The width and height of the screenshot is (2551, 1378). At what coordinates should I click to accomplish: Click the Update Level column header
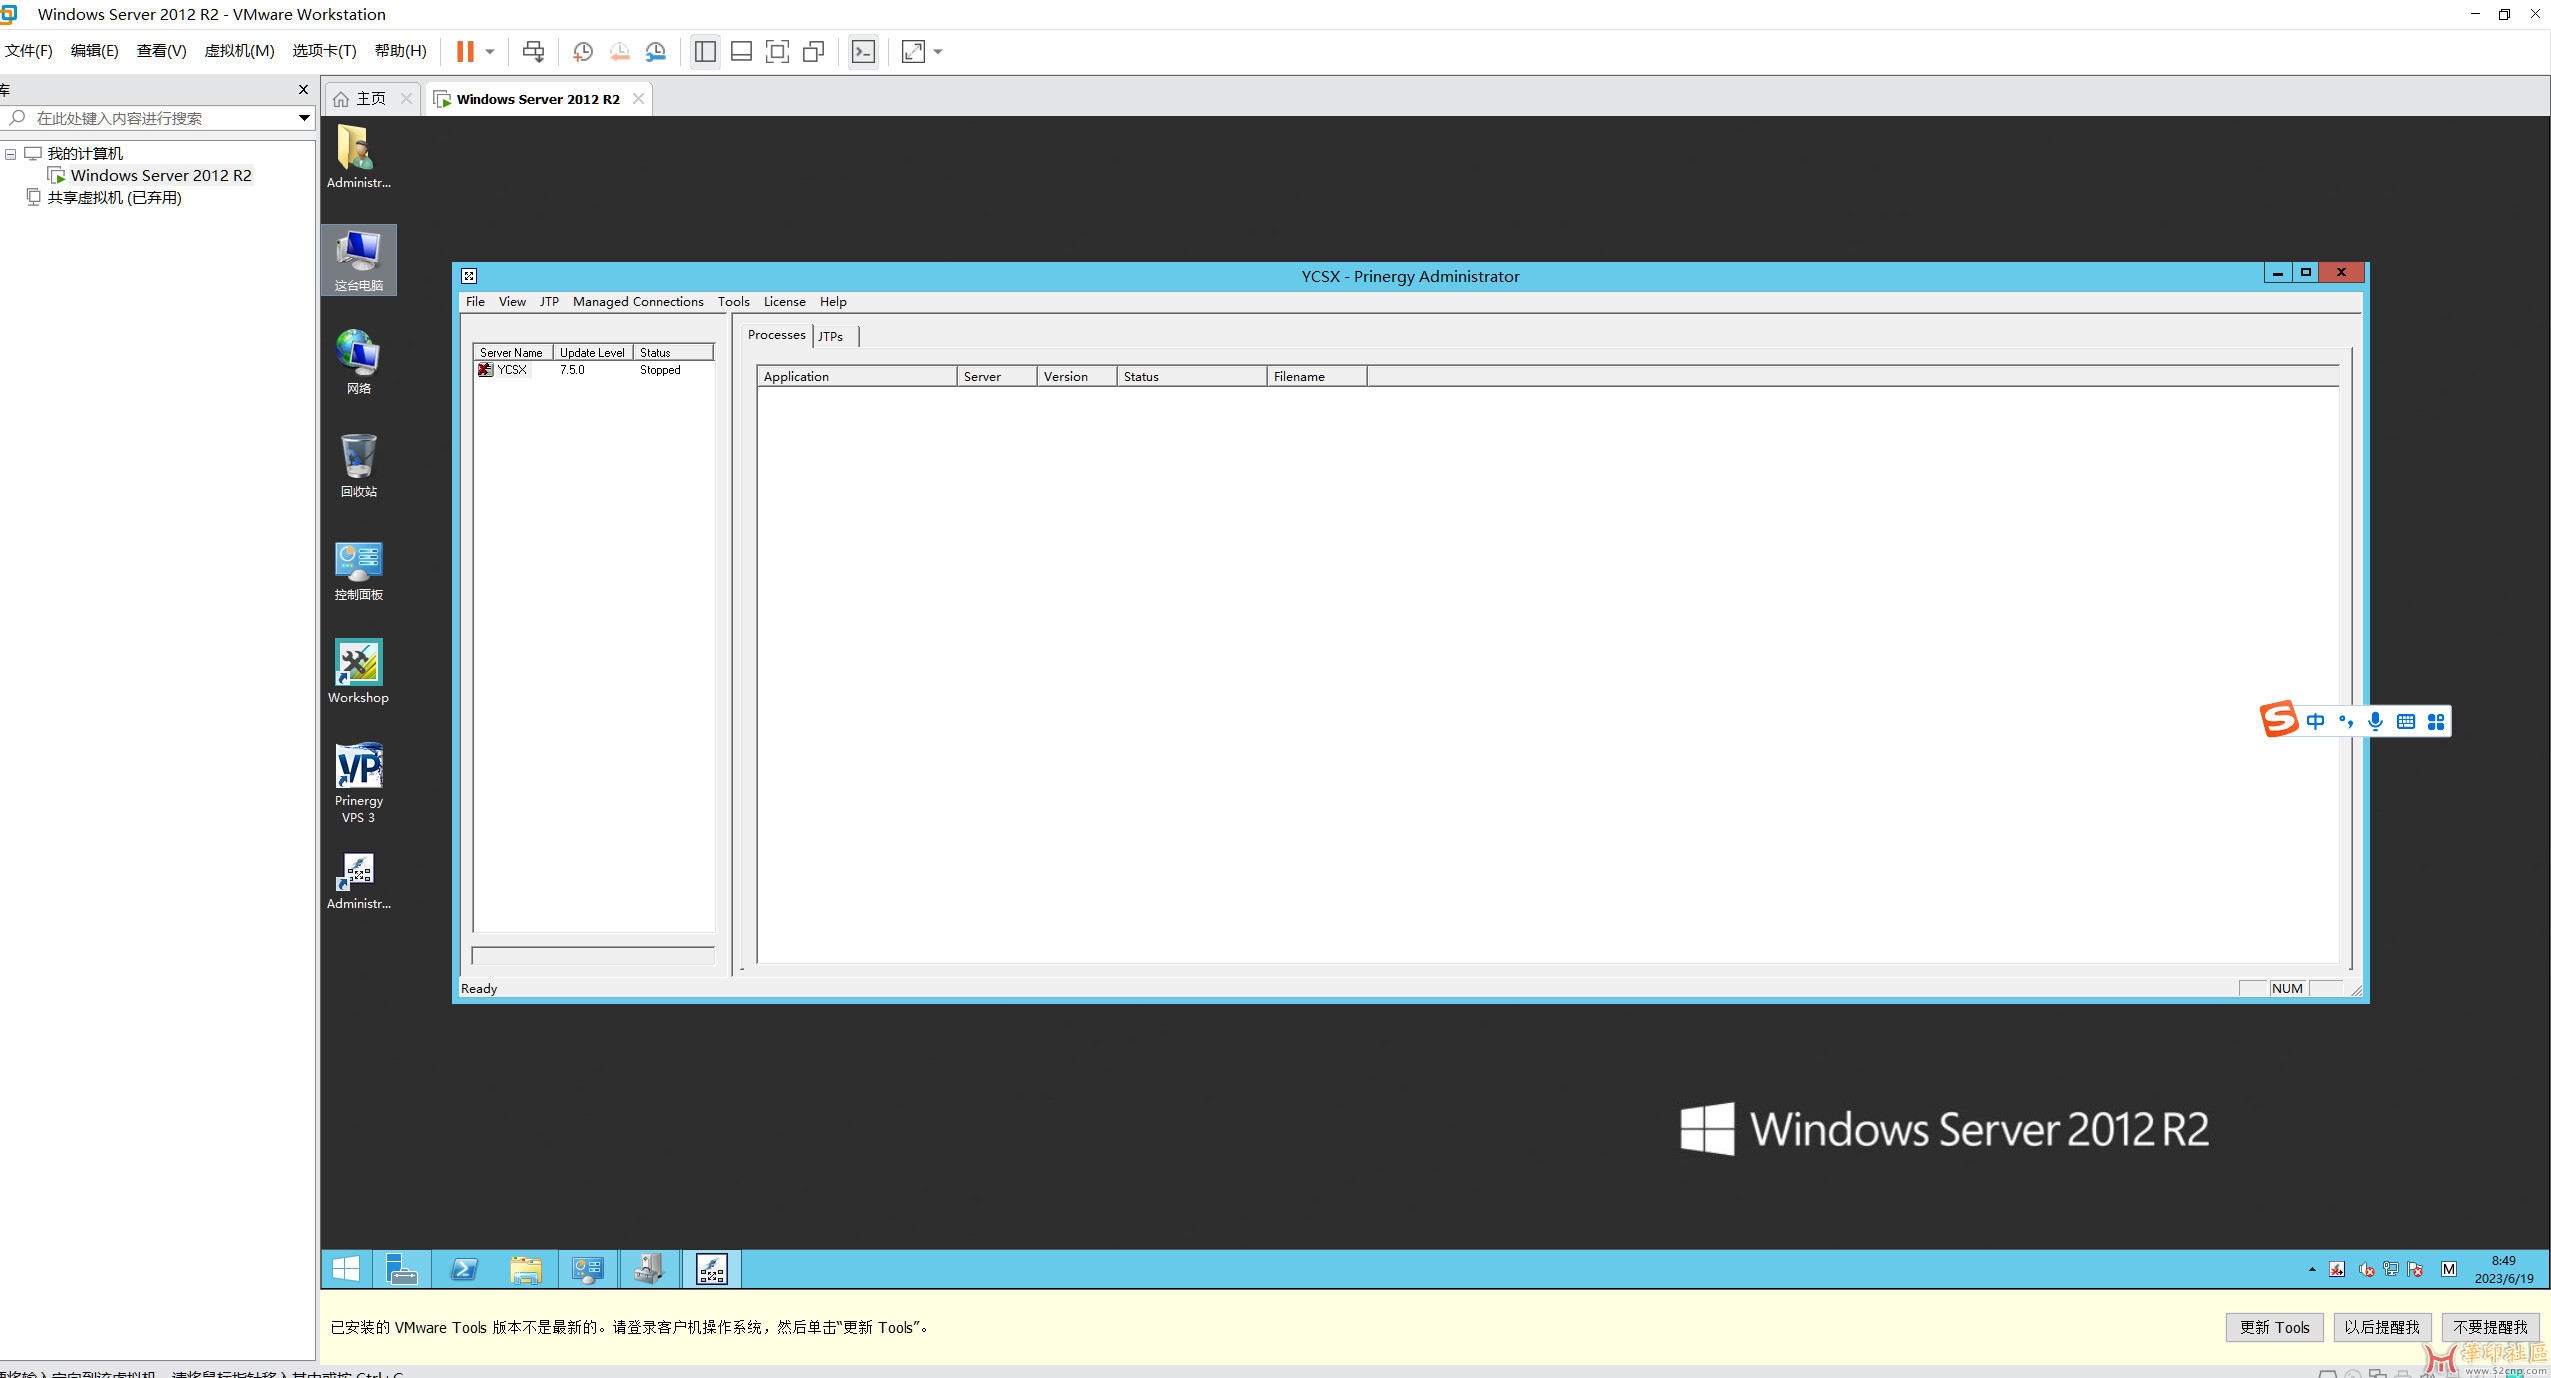pos(593,352)
